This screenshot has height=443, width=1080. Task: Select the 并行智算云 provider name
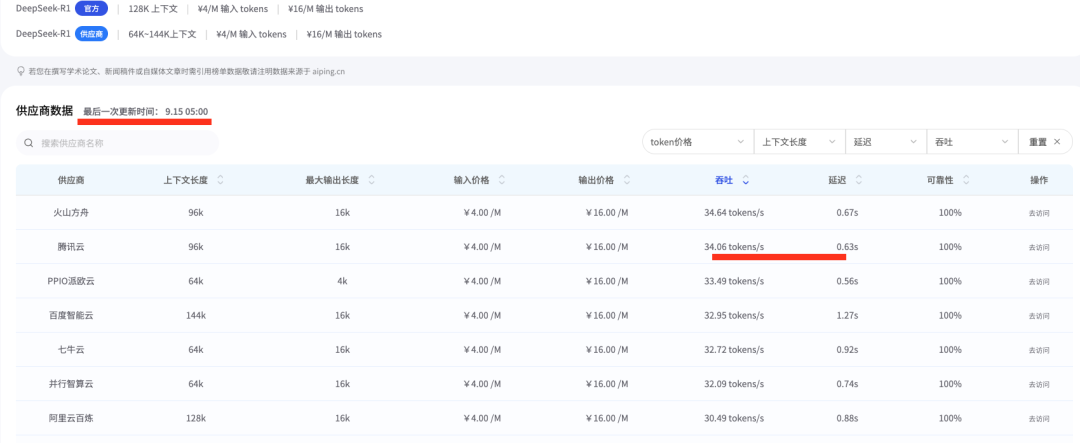tap(72, 384)
